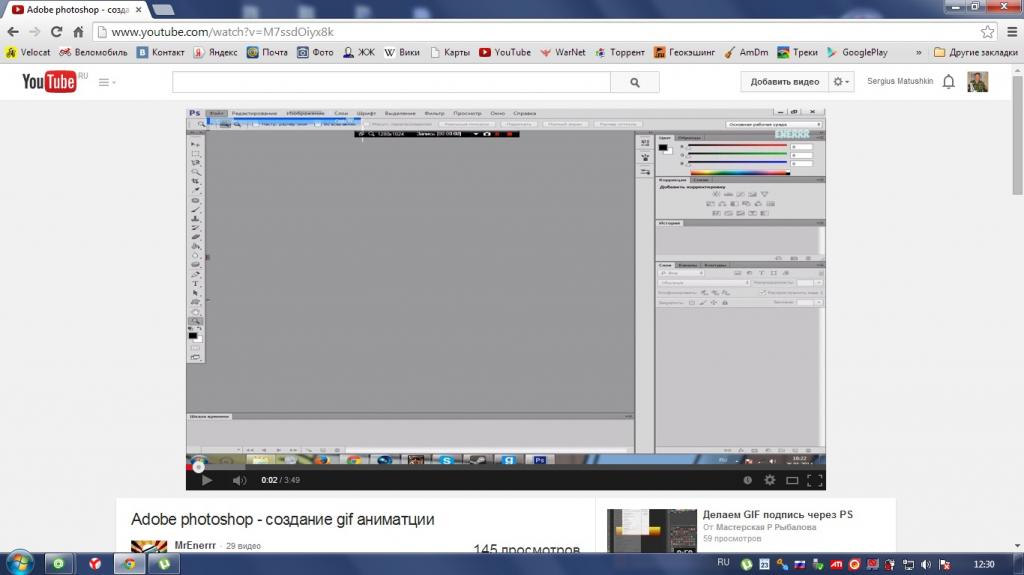
Task: Click the YouTube search magnifier button
Action: point(635,82)
